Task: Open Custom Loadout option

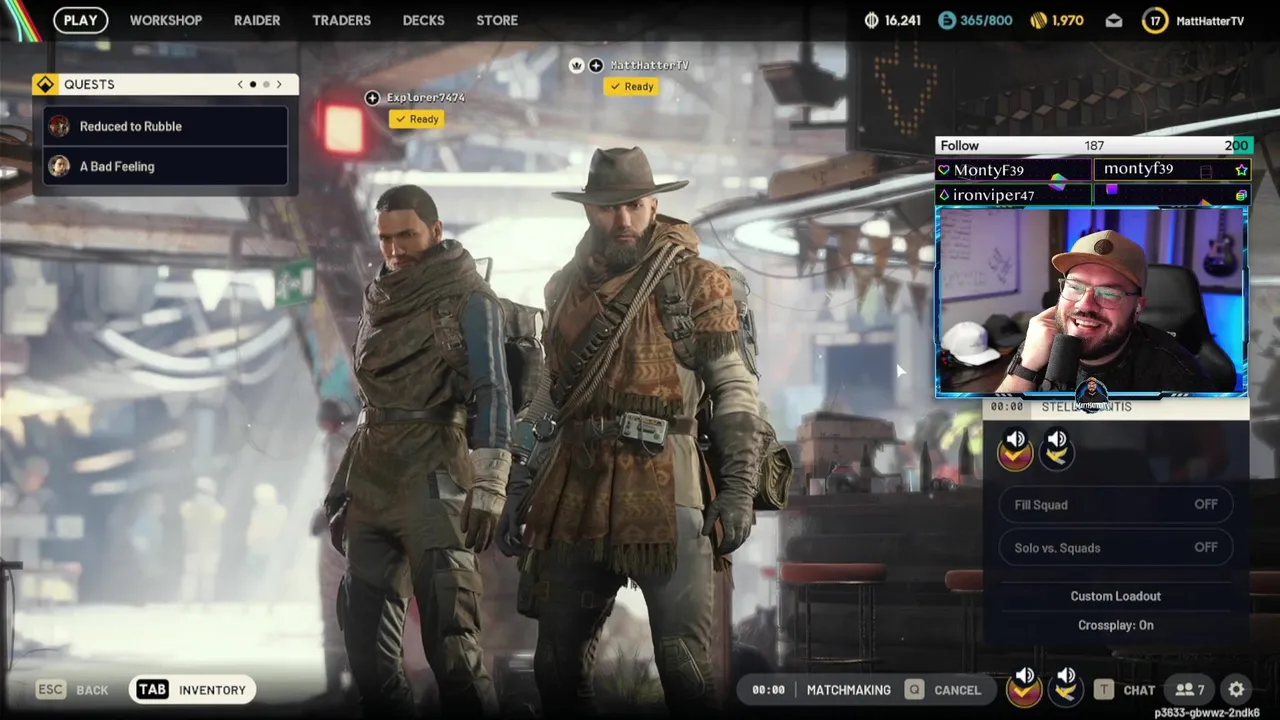Action: pyautogui.click(x=1116, y=596)
